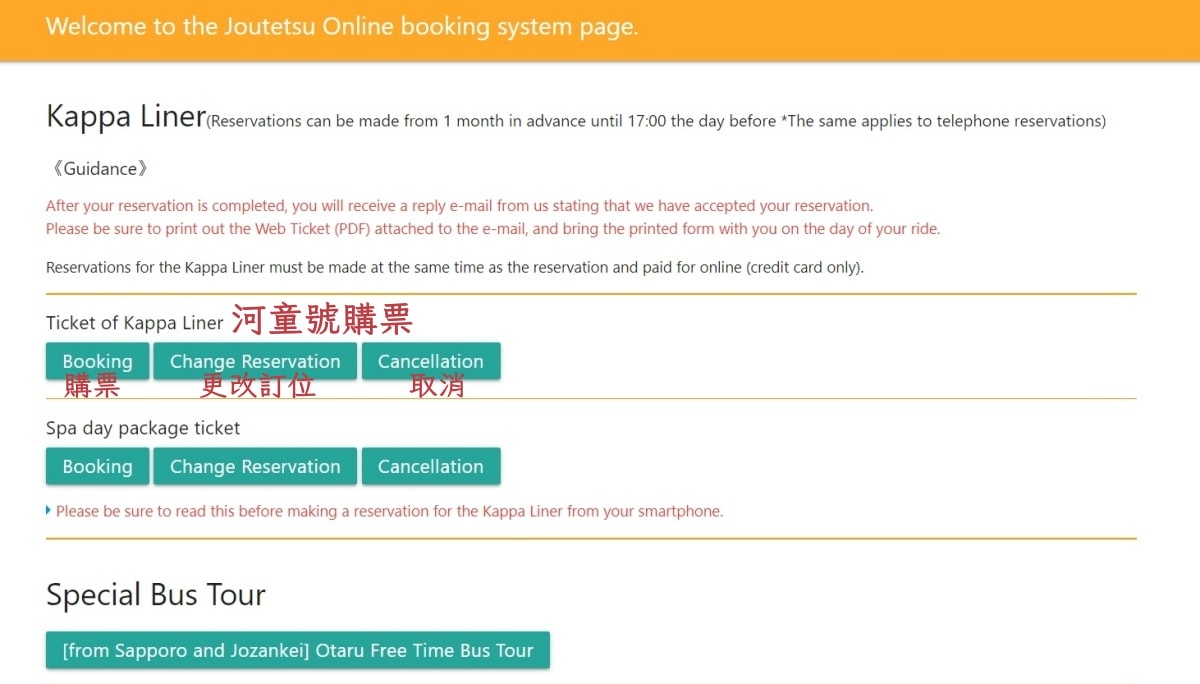The height and width of the screenshot is (684, 1200).
Task: Select the Welcome to Joutetsu Online banner text
Action: (x=342, y=27)
